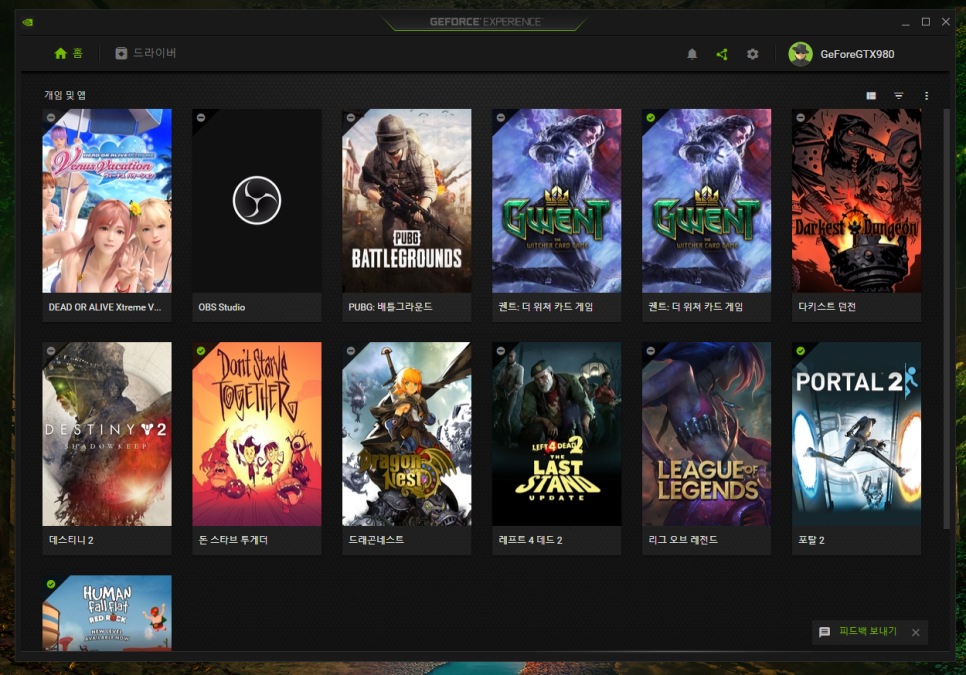Click the green check on Human Fall Flat
This screenshot has width=966, height=675.
[x=51, y=584]
